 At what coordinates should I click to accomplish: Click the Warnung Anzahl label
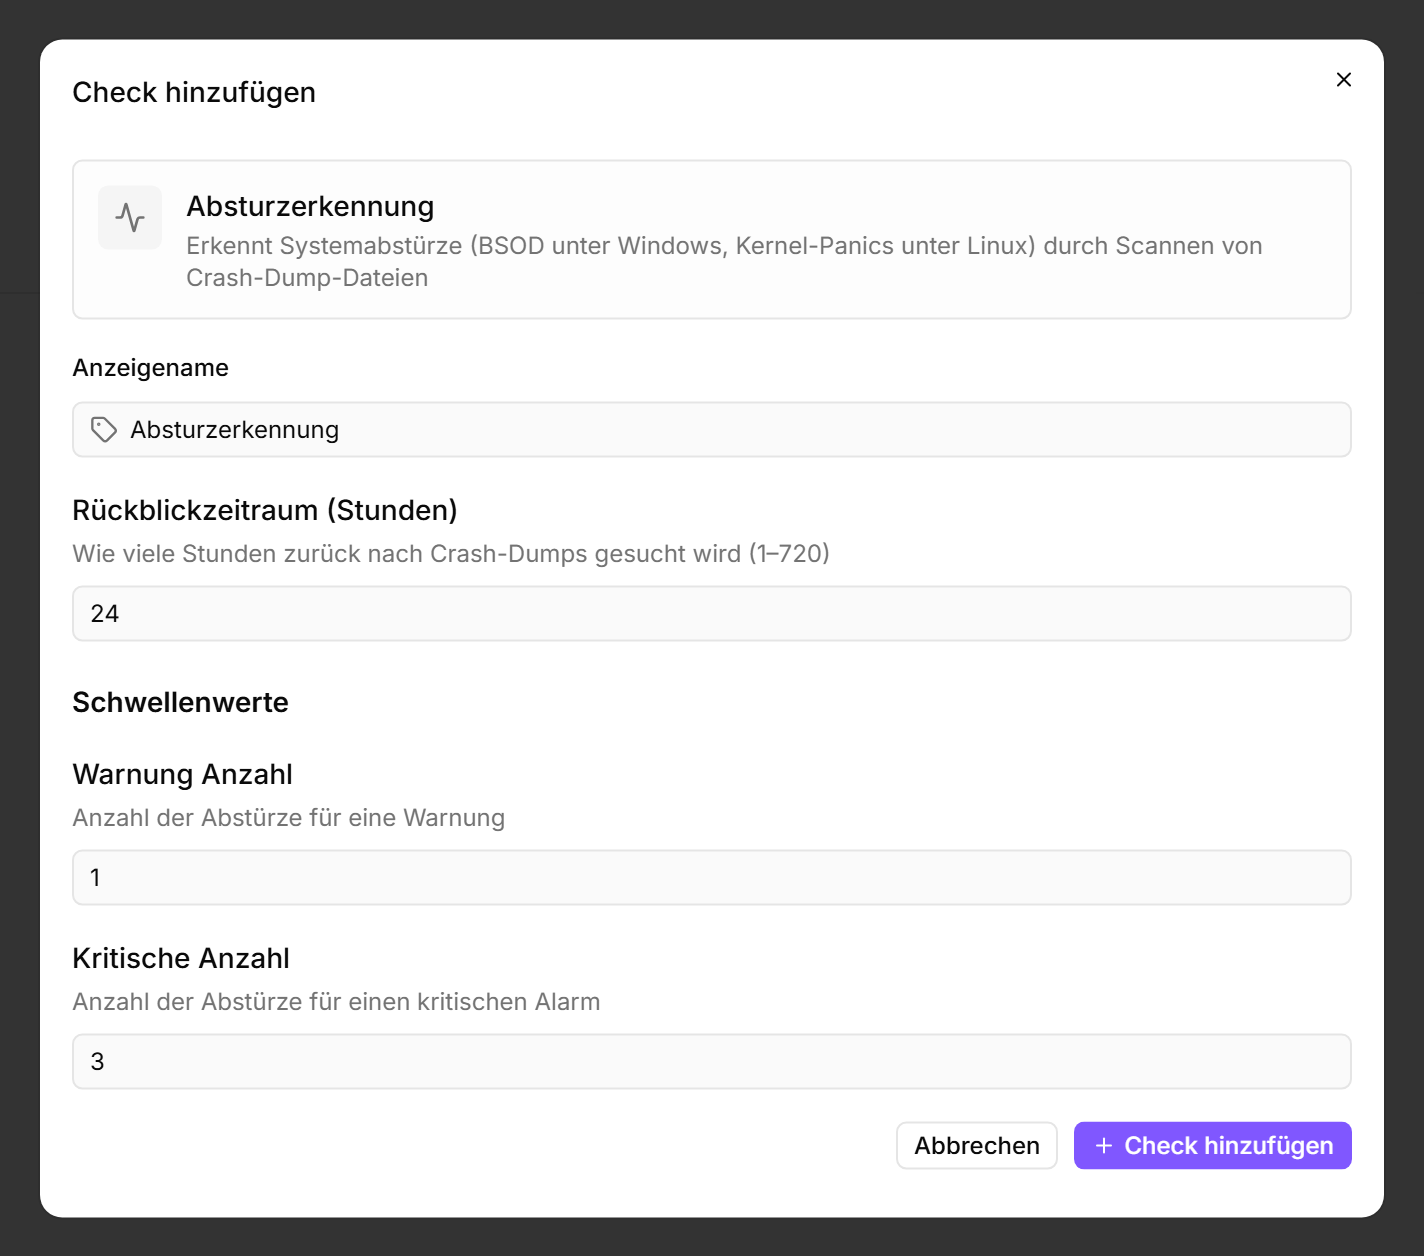click(183, 775)
